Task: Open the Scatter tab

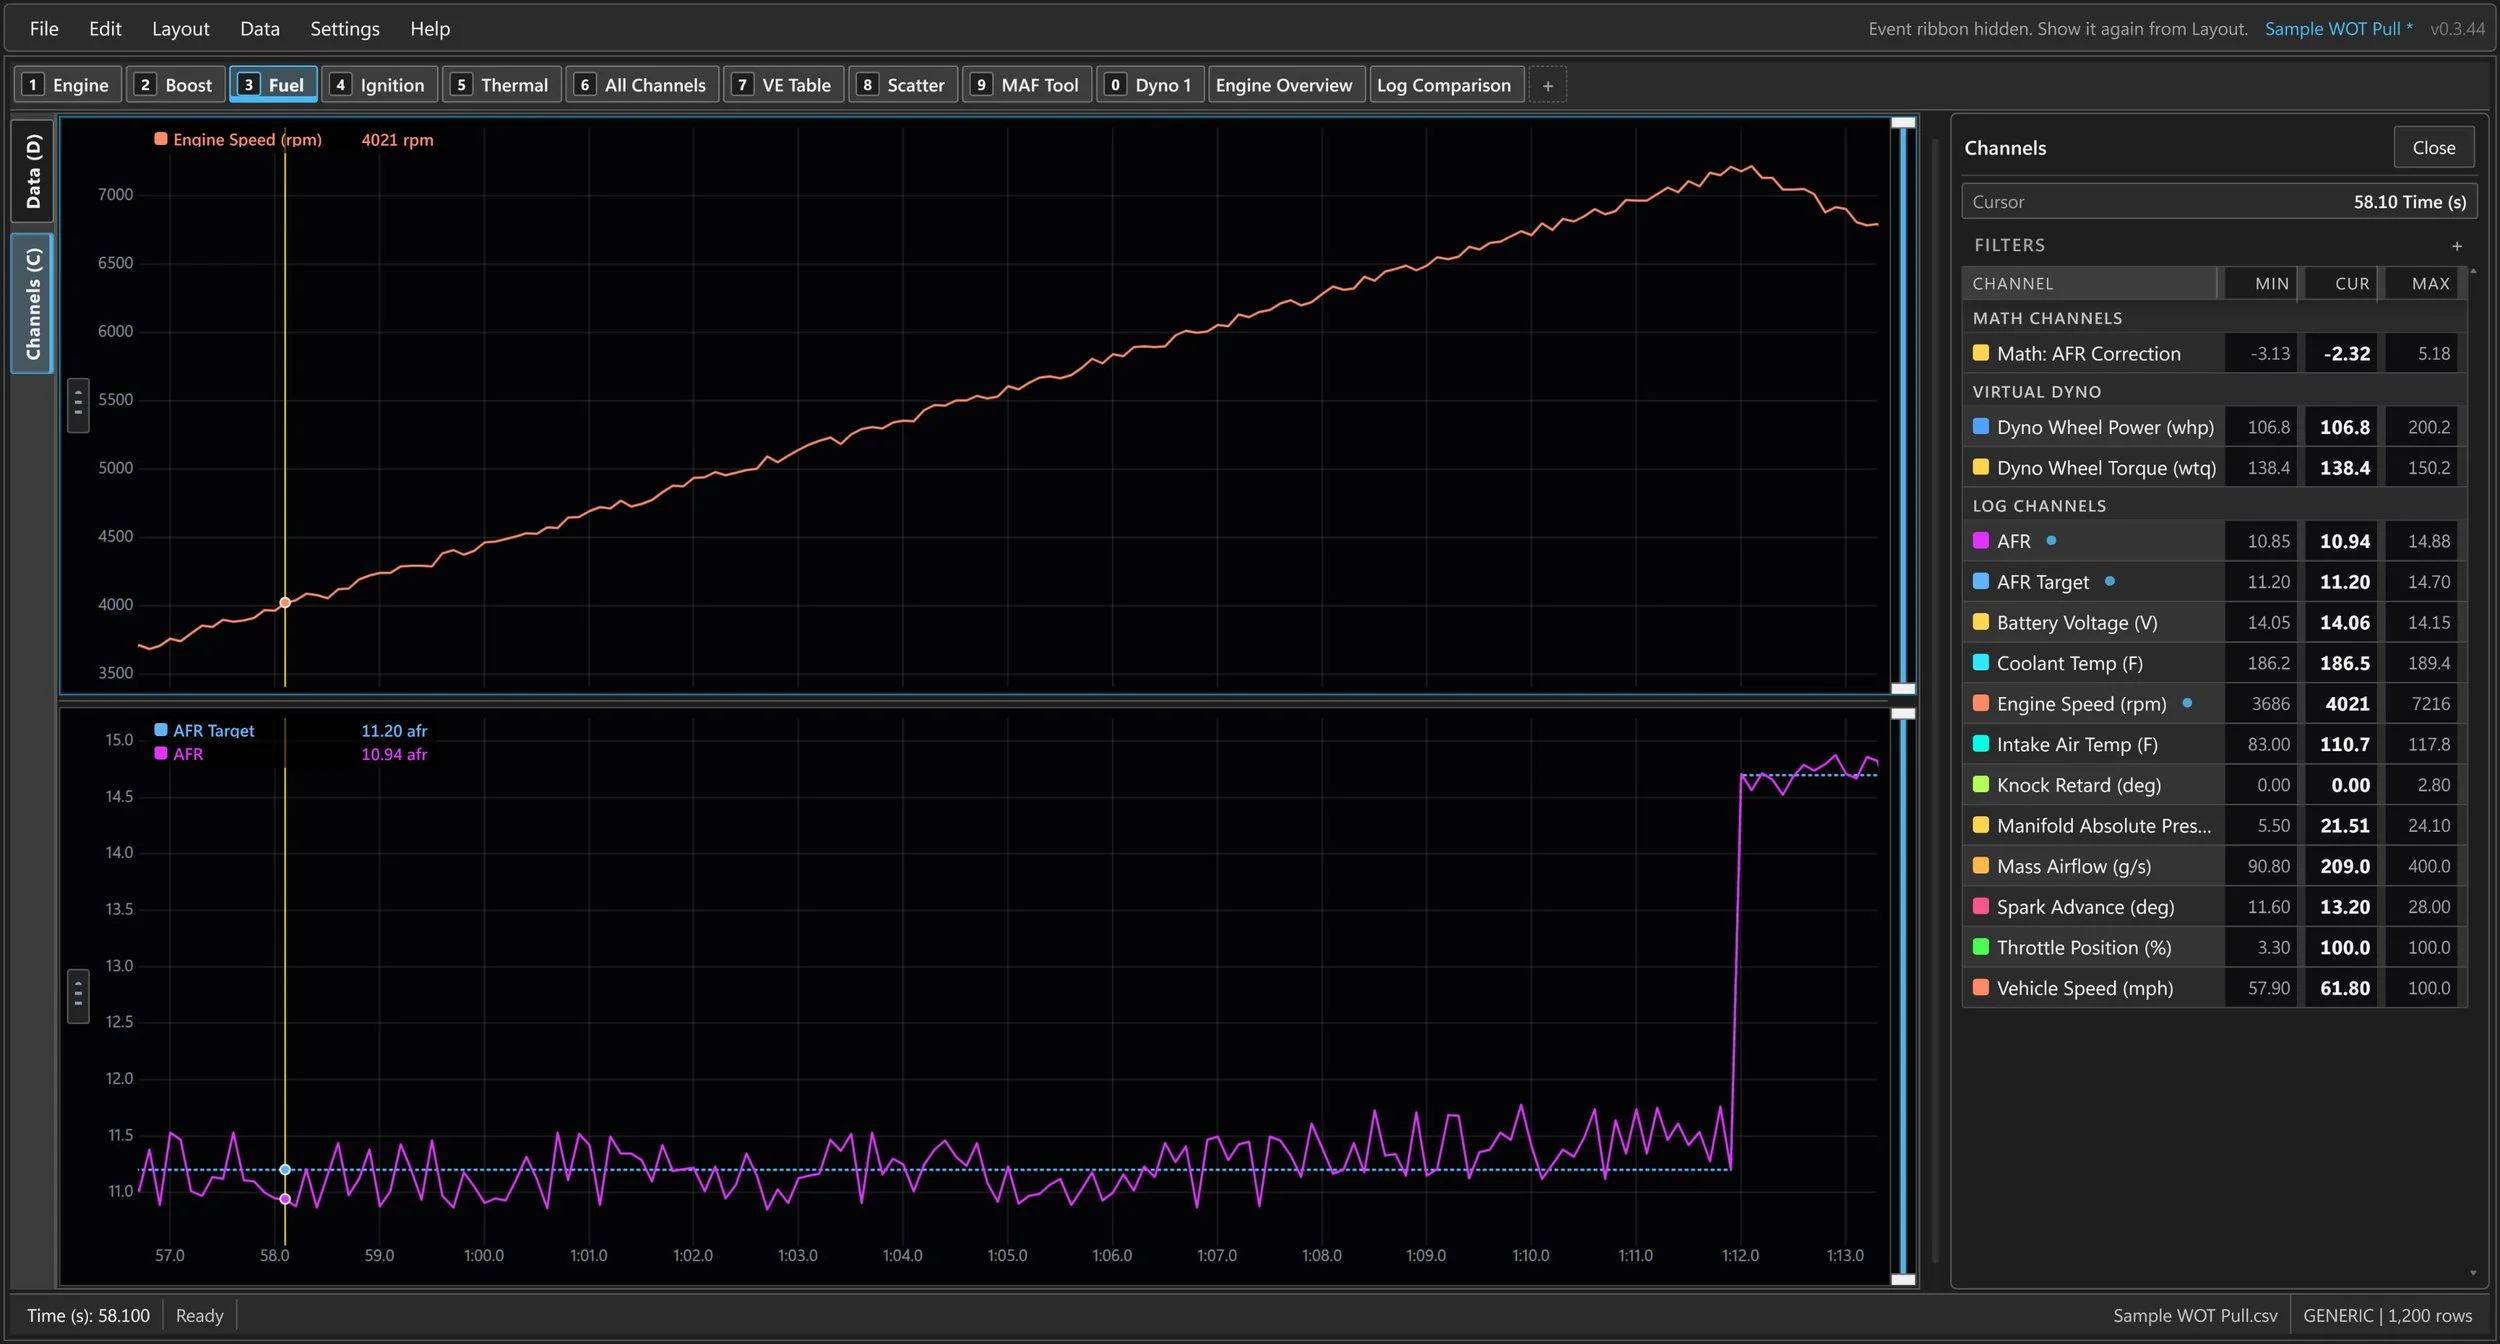Action: coord(903,85)
